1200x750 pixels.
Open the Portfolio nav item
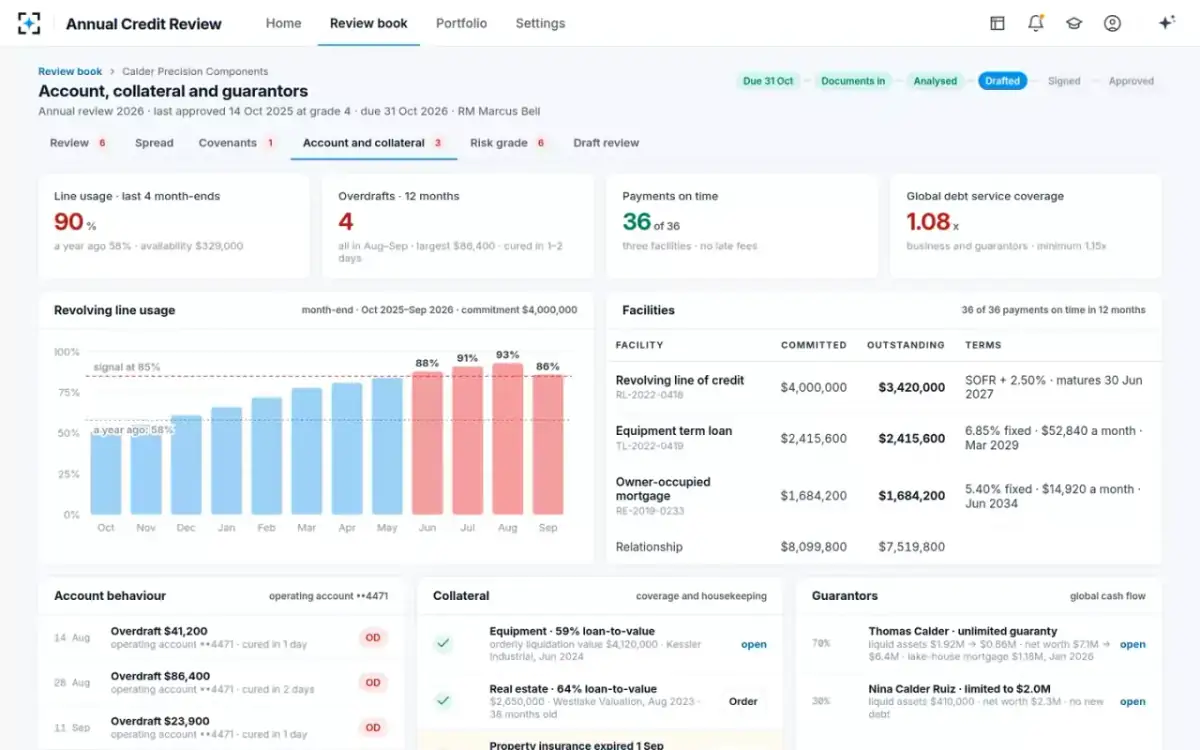[461, 23]
